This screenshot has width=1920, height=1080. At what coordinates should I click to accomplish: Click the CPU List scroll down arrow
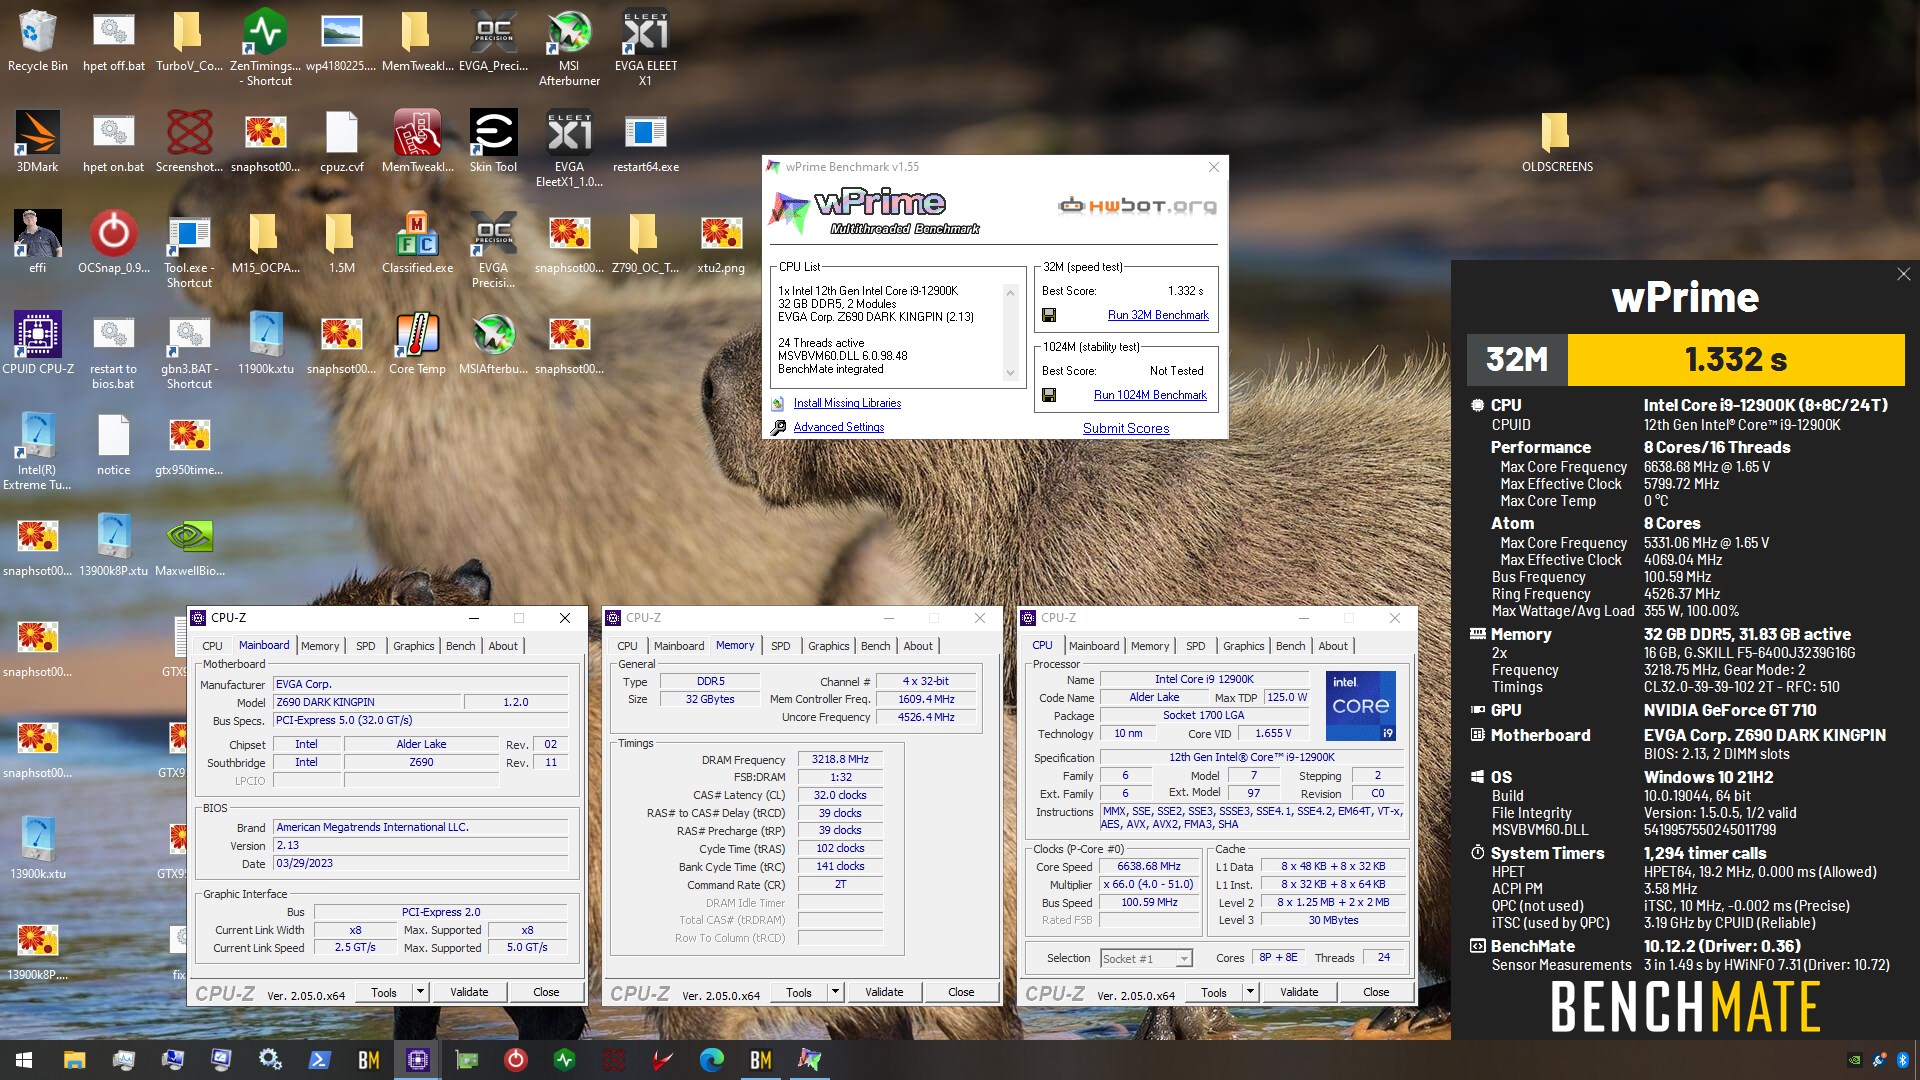(1010, 373)
